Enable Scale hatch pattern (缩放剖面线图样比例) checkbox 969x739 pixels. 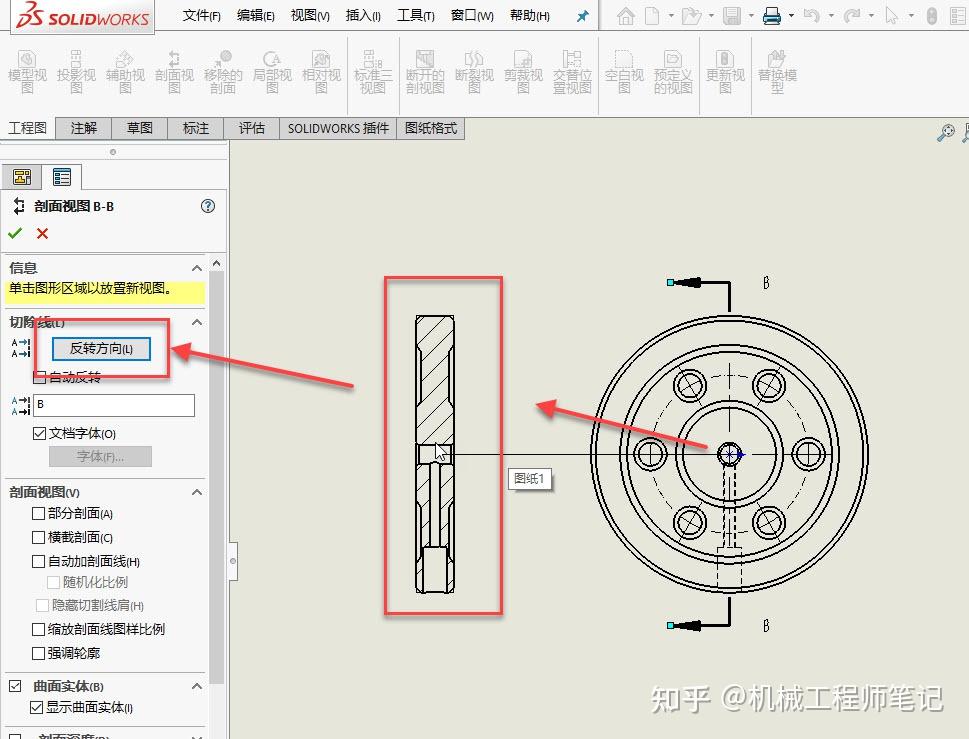point(38,629)
